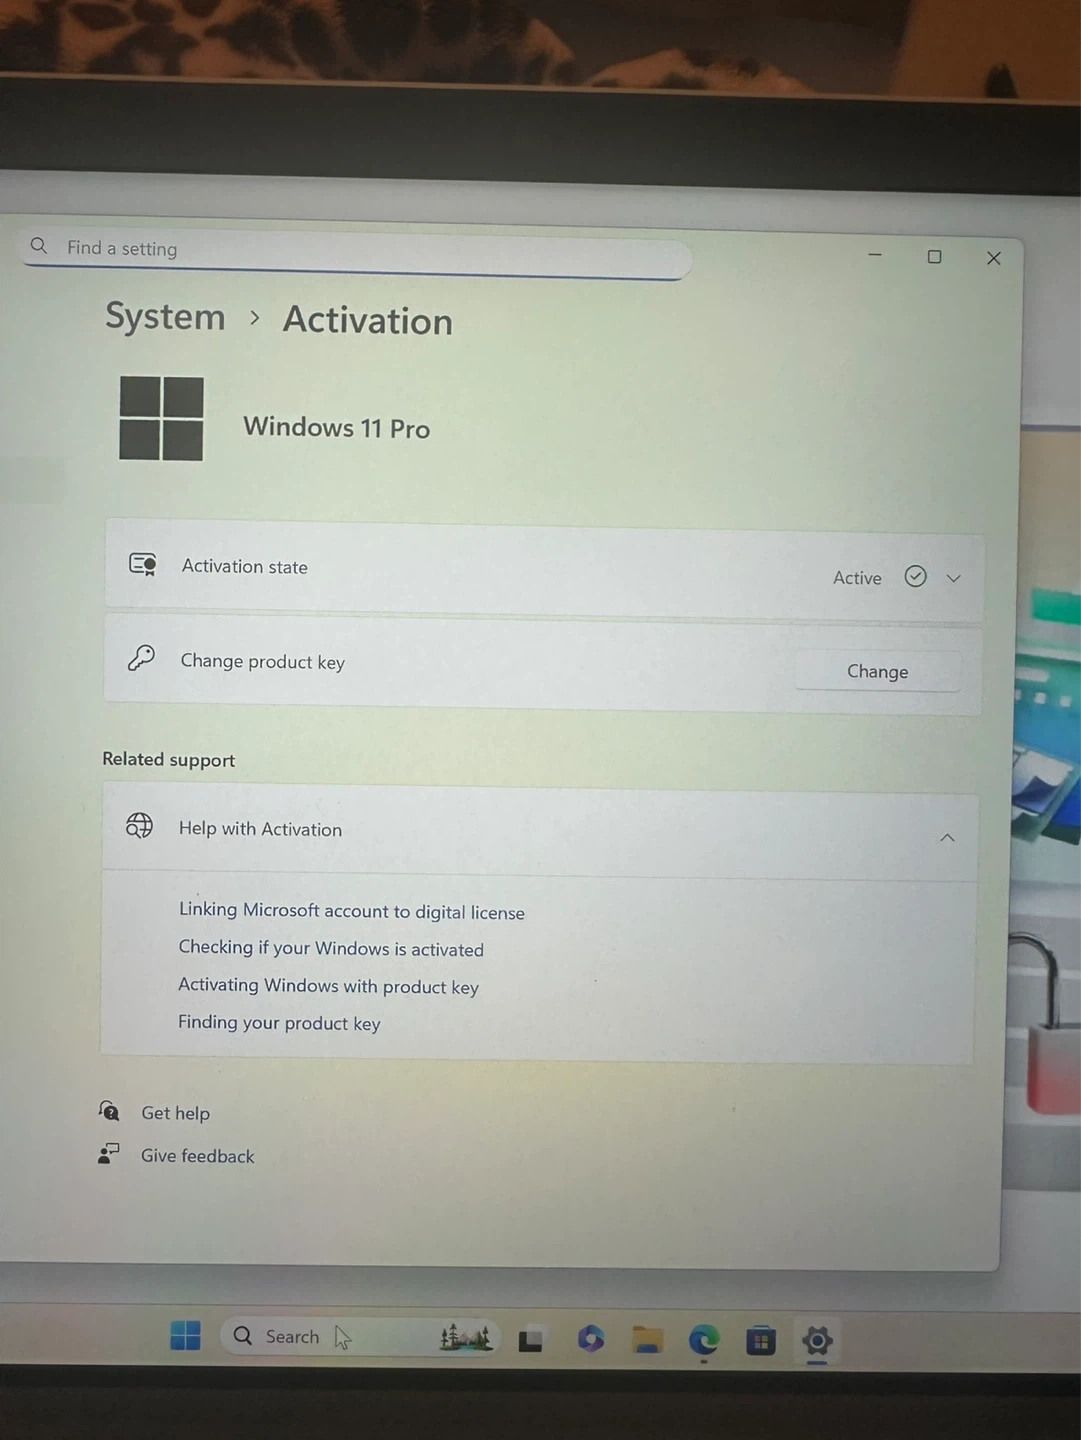Open Linking Microsoft account to digital license
The height and width of the screenshot is (1440, 1081).
(x=352, y=911)
